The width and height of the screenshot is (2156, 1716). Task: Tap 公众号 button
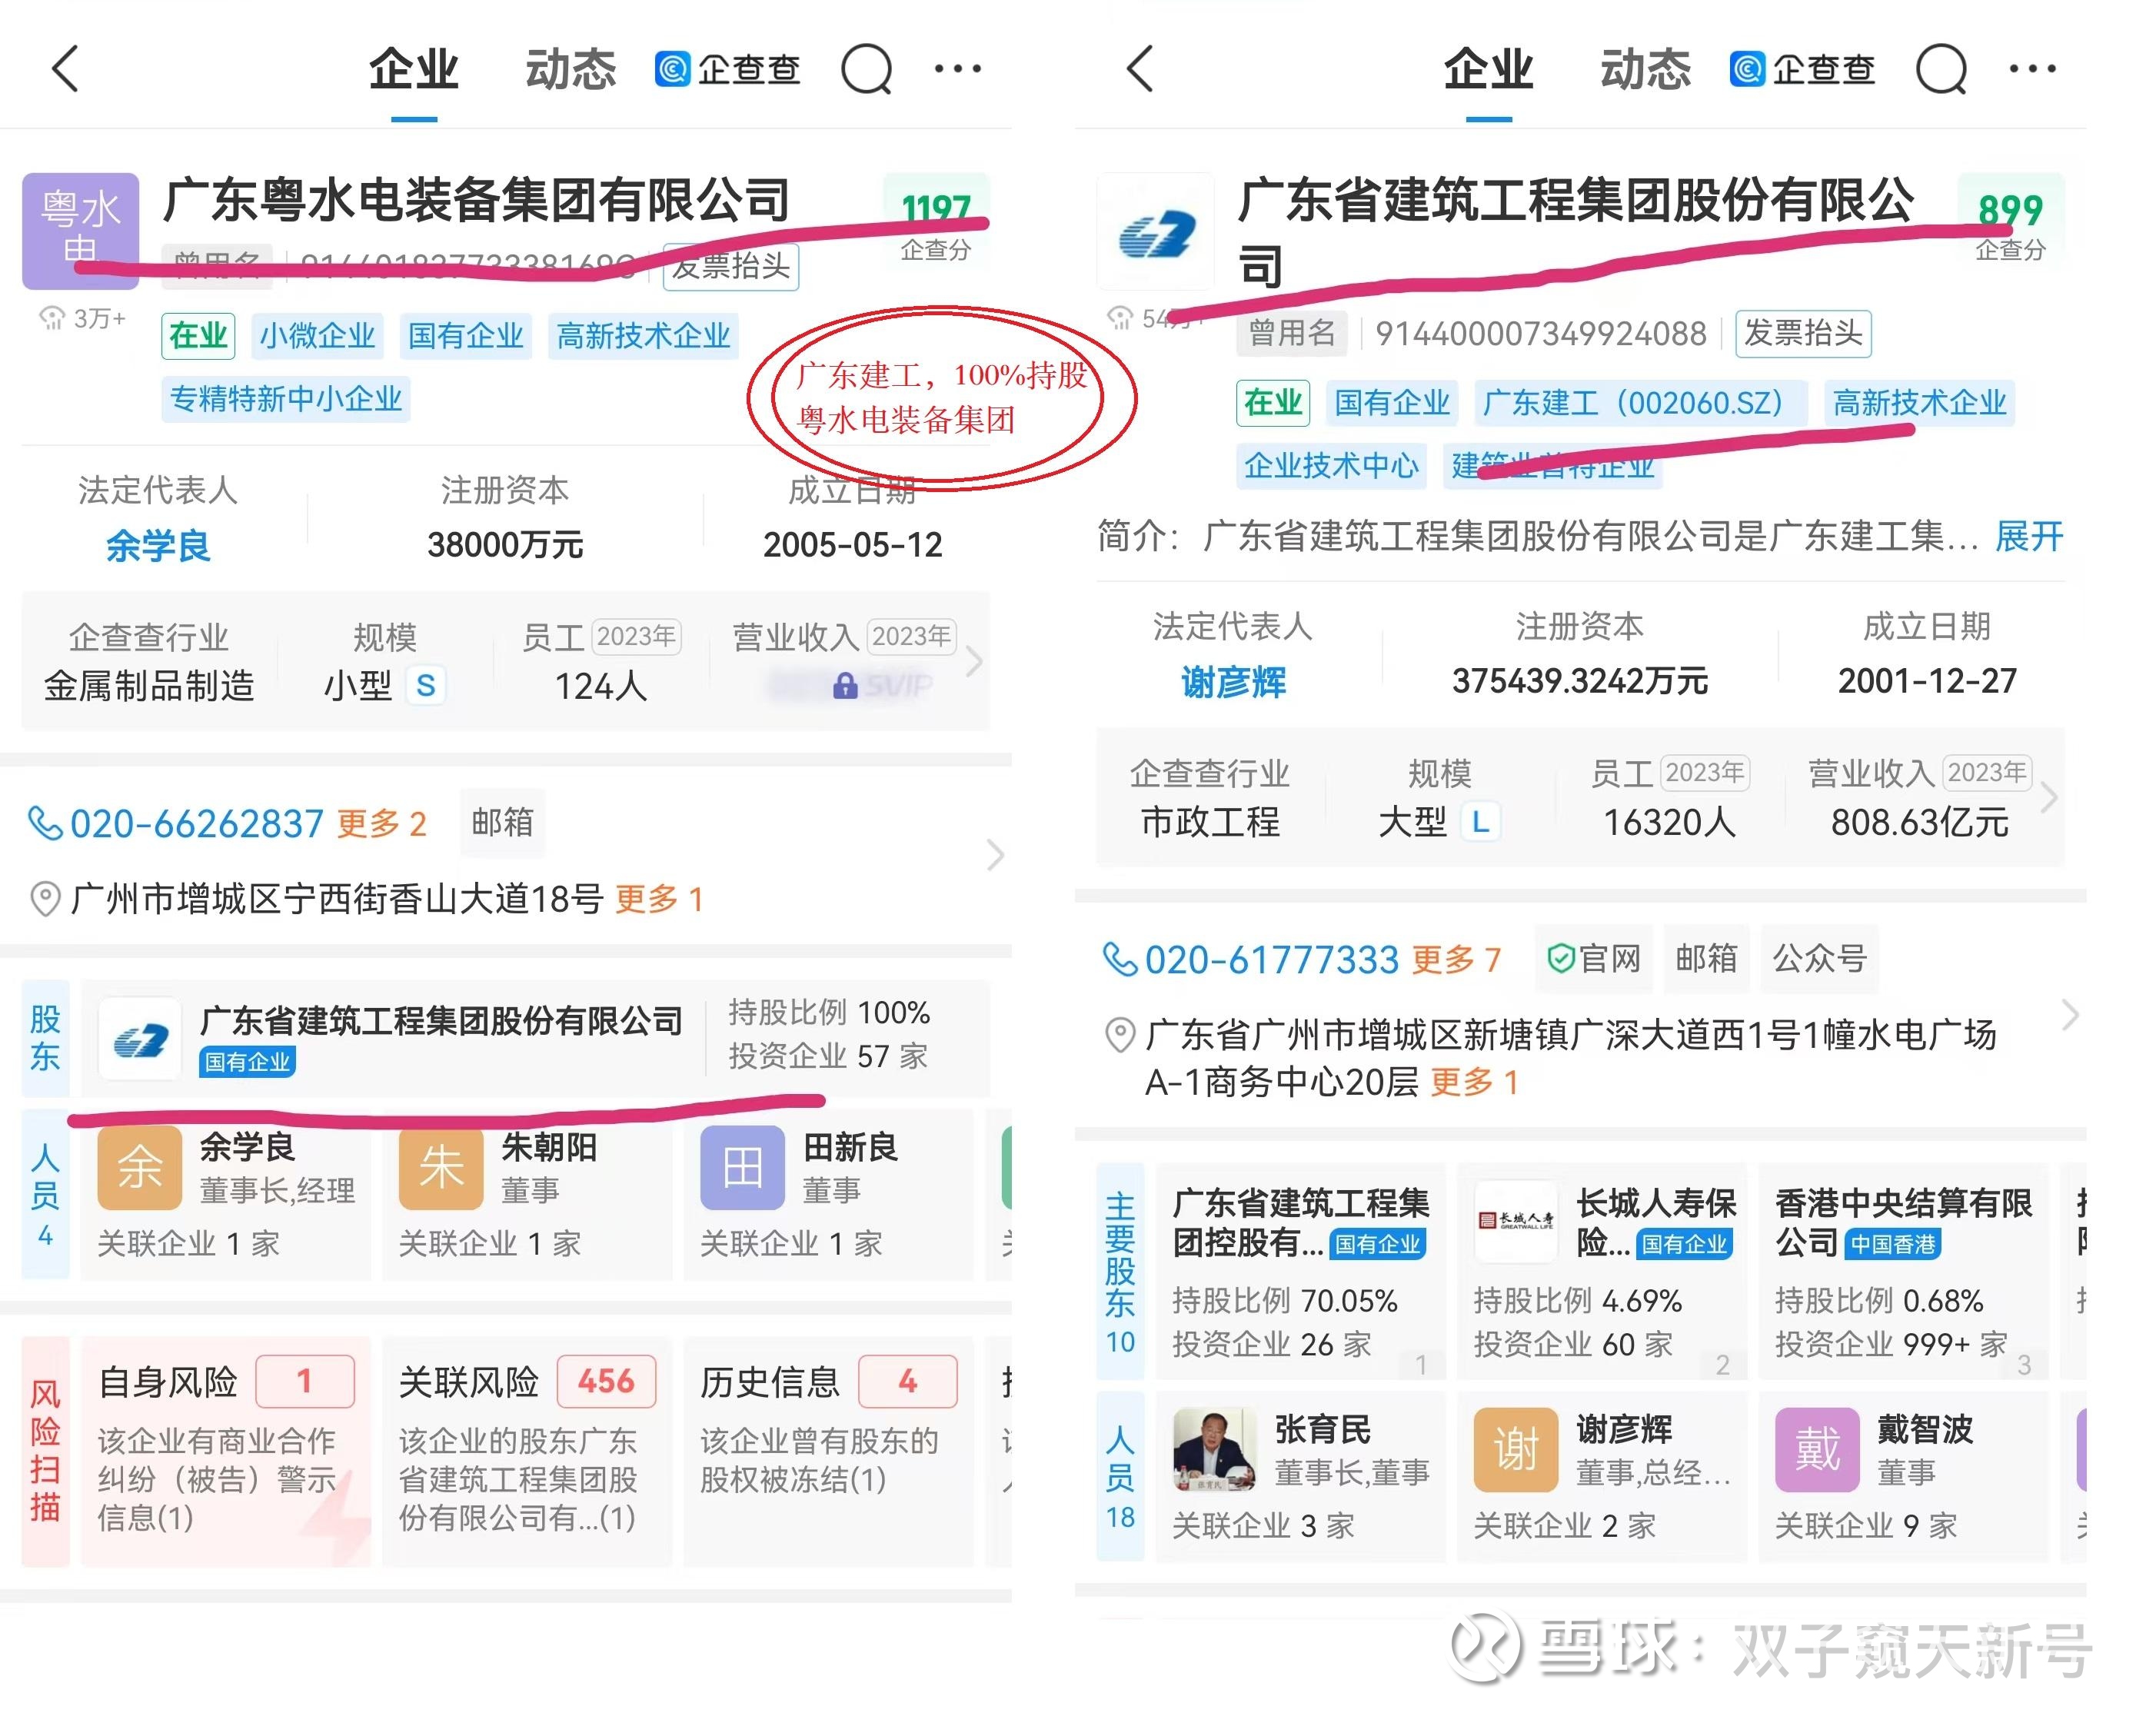tap(1820, 959)
